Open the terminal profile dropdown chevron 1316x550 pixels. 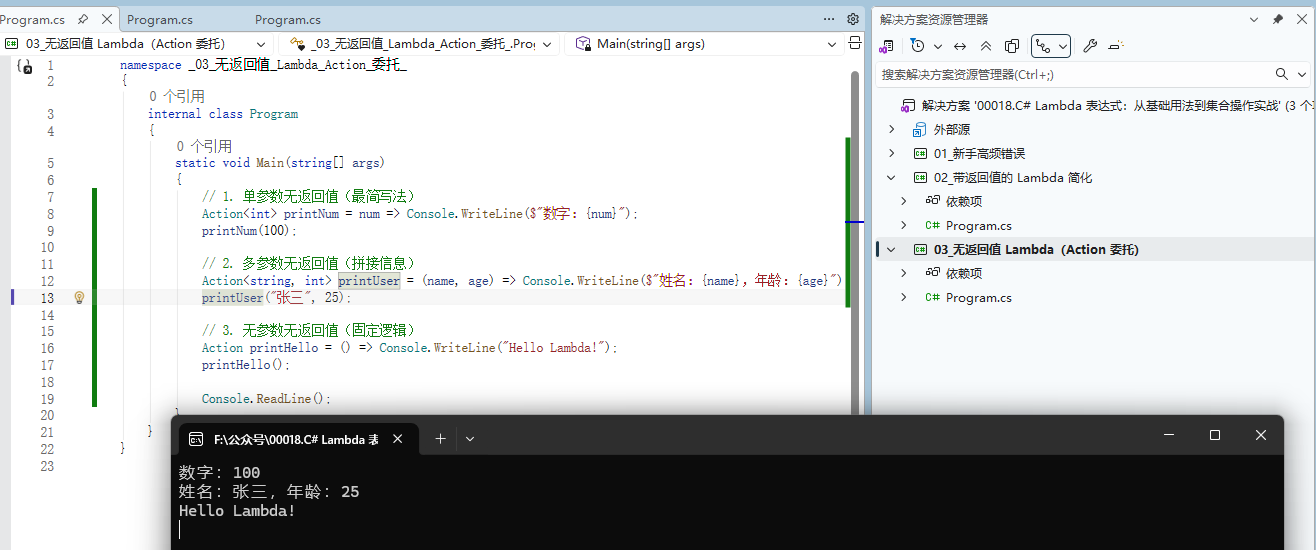point(470,439)
